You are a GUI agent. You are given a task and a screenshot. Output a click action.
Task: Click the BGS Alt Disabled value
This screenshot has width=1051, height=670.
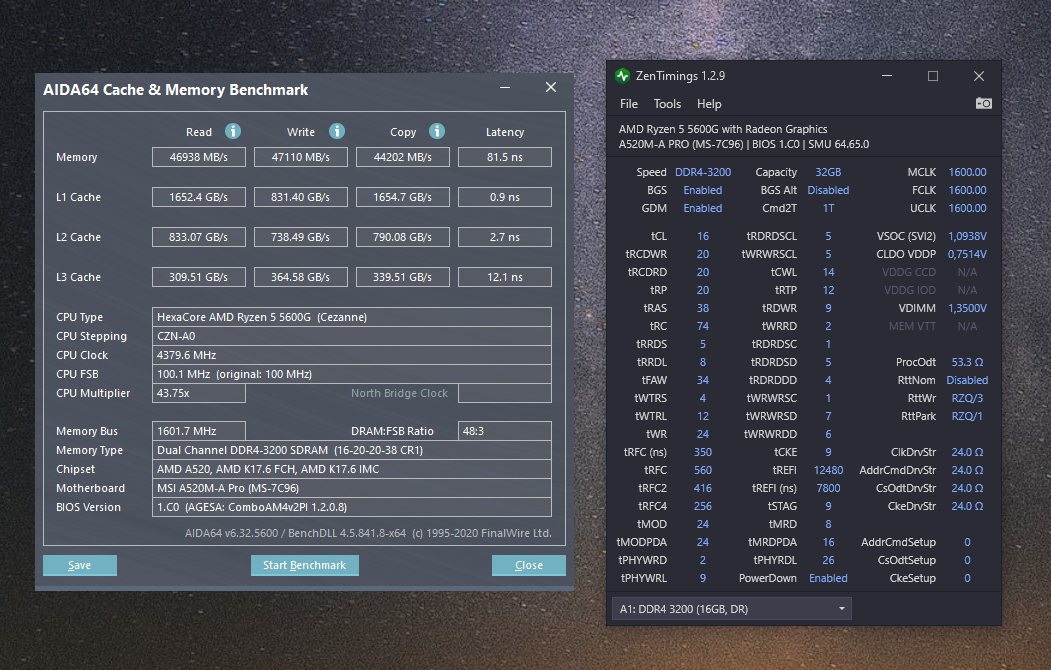[x=828, y=190]
